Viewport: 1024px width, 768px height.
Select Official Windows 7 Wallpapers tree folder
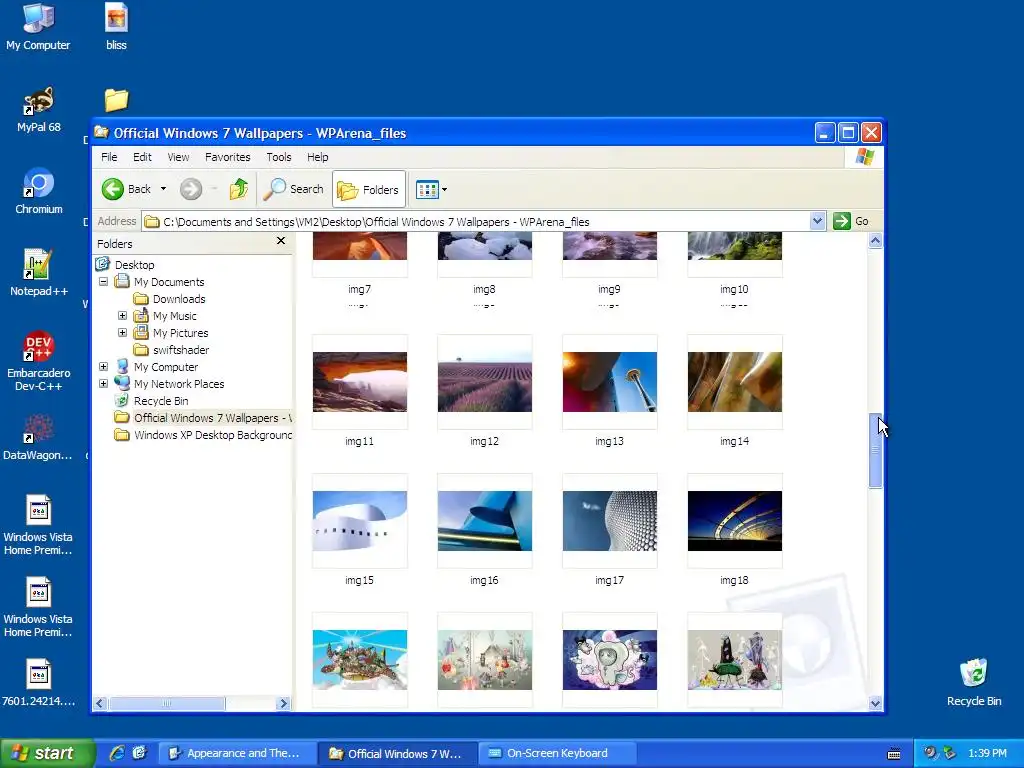(212, 417)
